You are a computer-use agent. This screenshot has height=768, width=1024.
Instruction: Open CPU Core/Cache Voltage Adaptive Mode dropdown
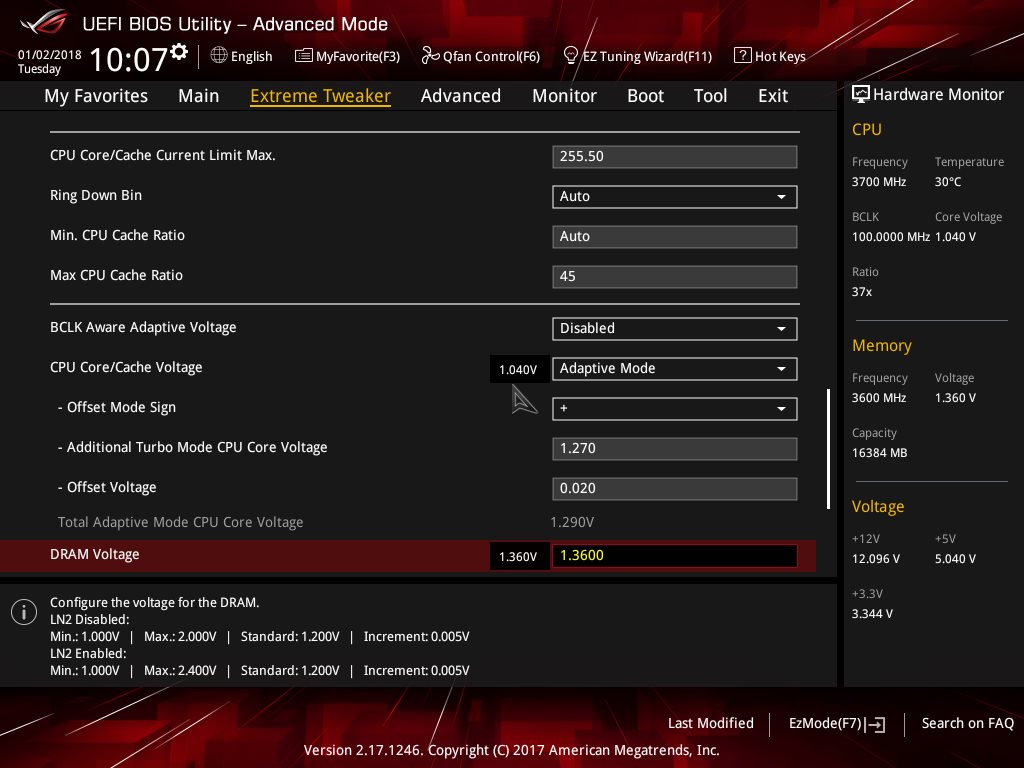[x=675, y=368]
